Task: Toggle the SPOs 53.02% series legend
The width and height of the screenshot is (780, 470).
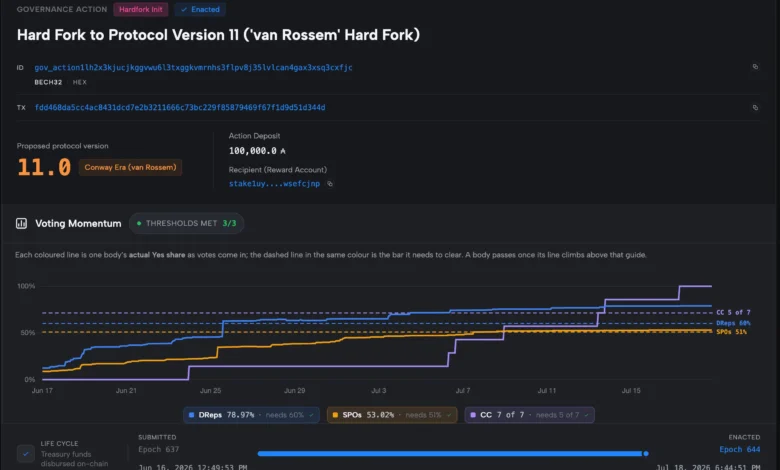Action: pyautogui.click(x=392, y=415)
